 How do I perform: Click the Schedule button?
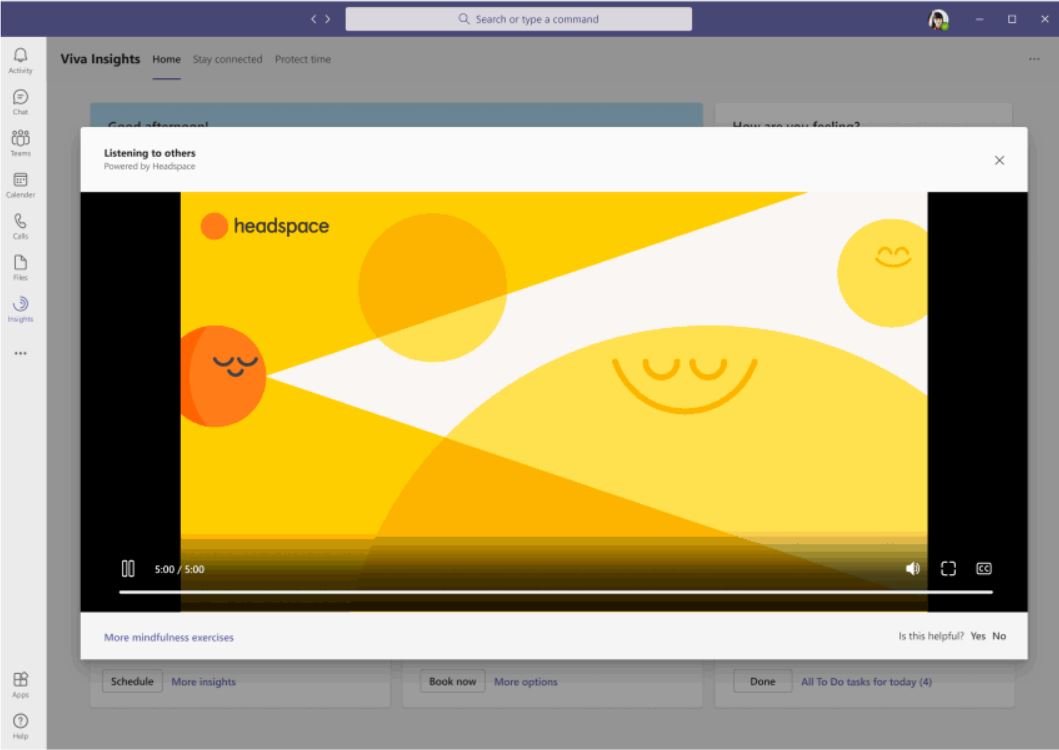[x=132, y=682]
